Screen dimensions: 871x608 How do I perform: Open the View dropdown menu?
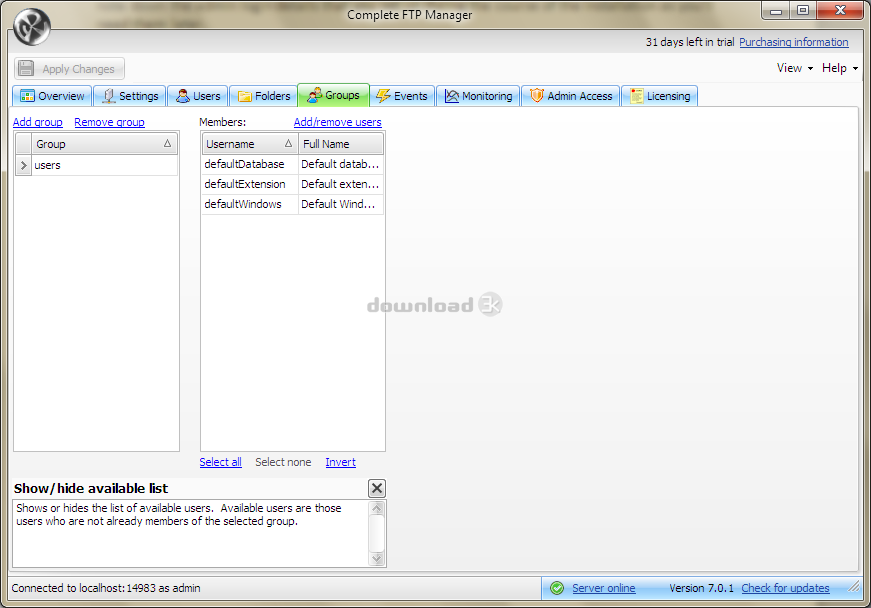pos(794,68)
